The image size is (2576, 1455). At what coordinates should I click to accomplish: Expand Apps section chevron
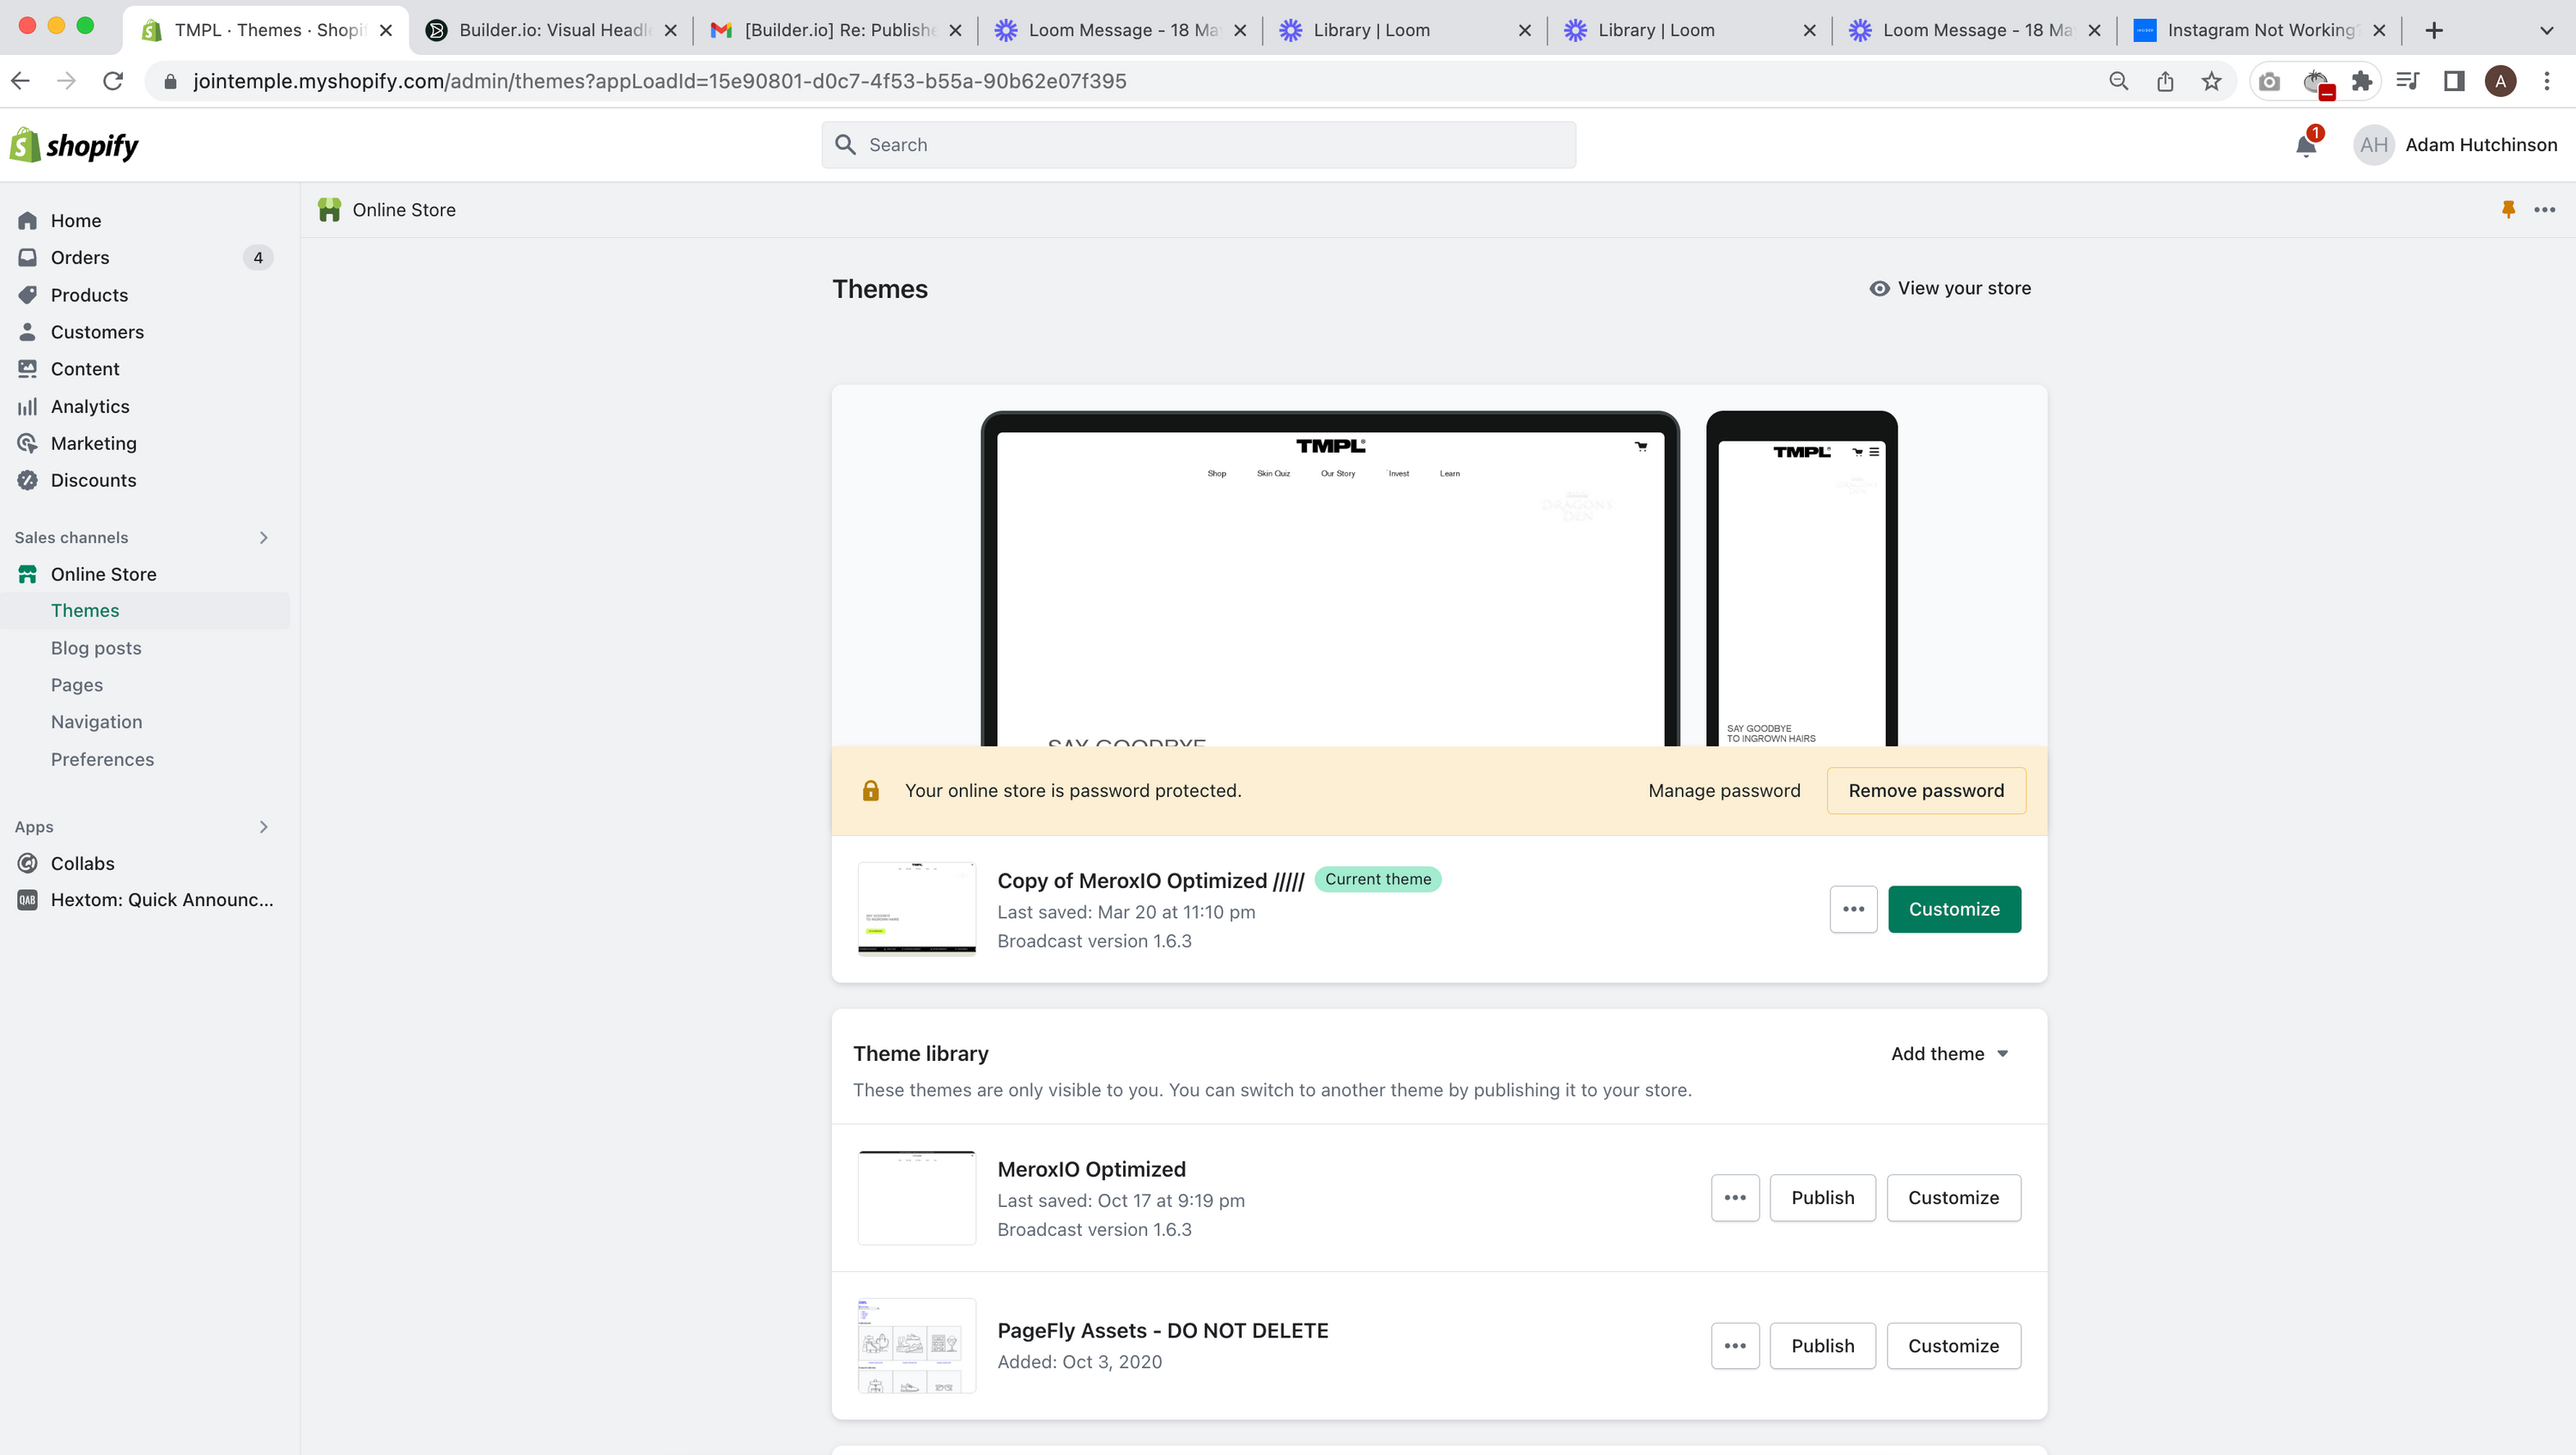coord(264,827)
